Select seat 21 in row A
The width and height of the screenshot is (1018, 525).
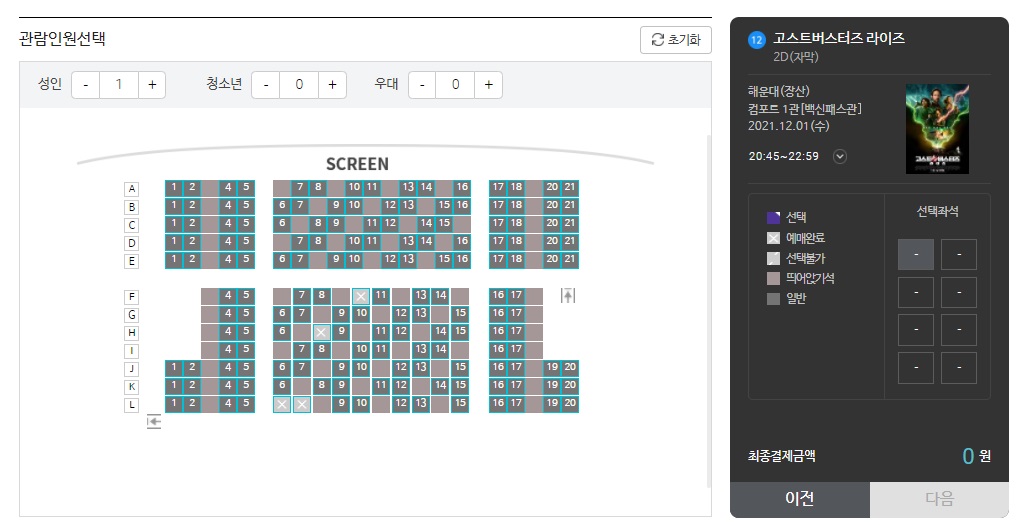[569, 188]
